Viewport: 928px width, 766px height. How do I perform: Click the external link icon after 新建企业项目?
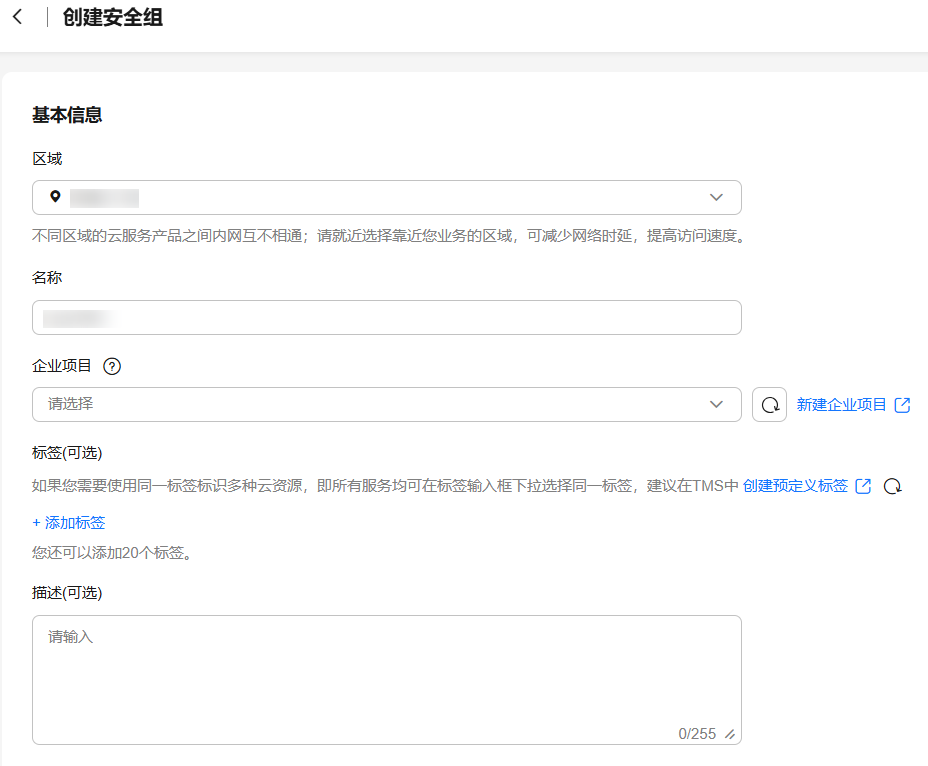pos(902,405)
